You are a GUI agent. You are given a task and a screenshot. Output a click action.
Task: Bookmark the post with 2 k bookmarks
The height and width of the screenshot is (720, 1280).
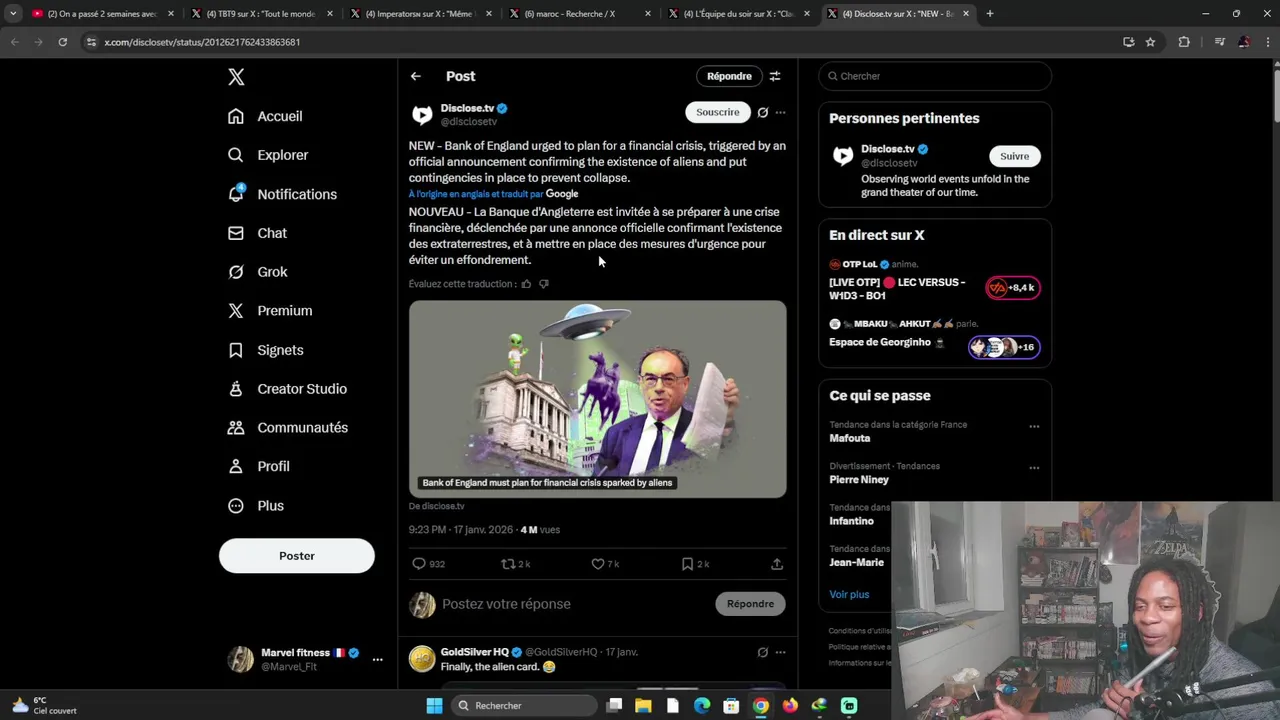[687, 564]
